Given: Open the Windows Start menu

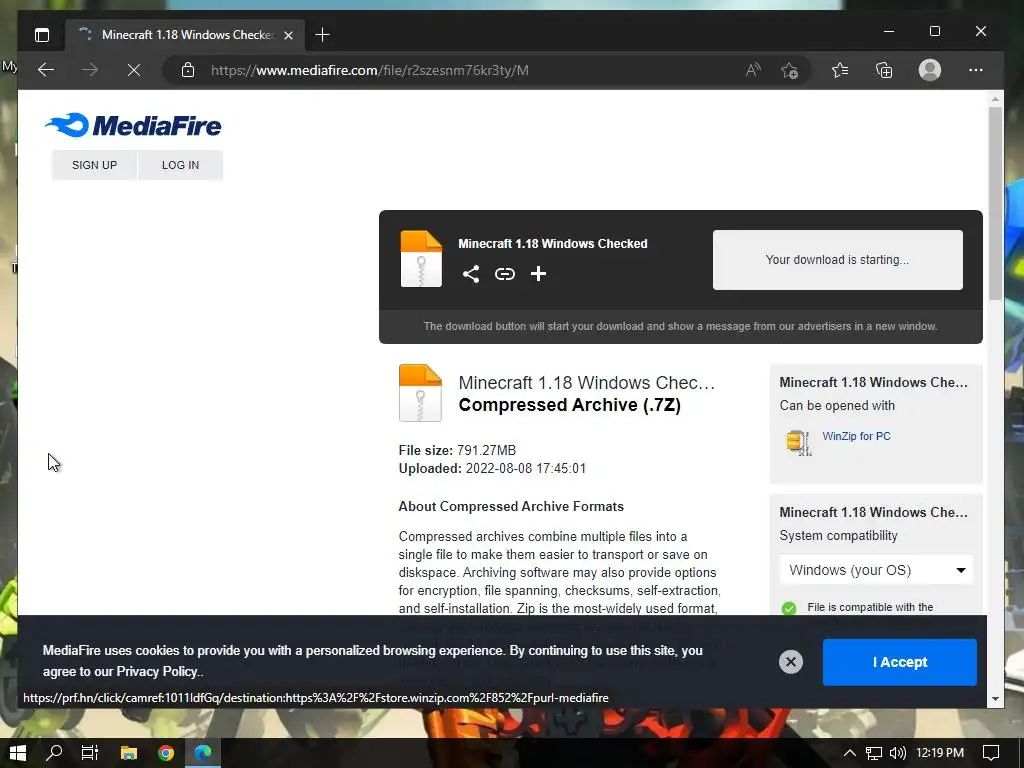Looking at the screenshot, I should (x=18, y=753).
